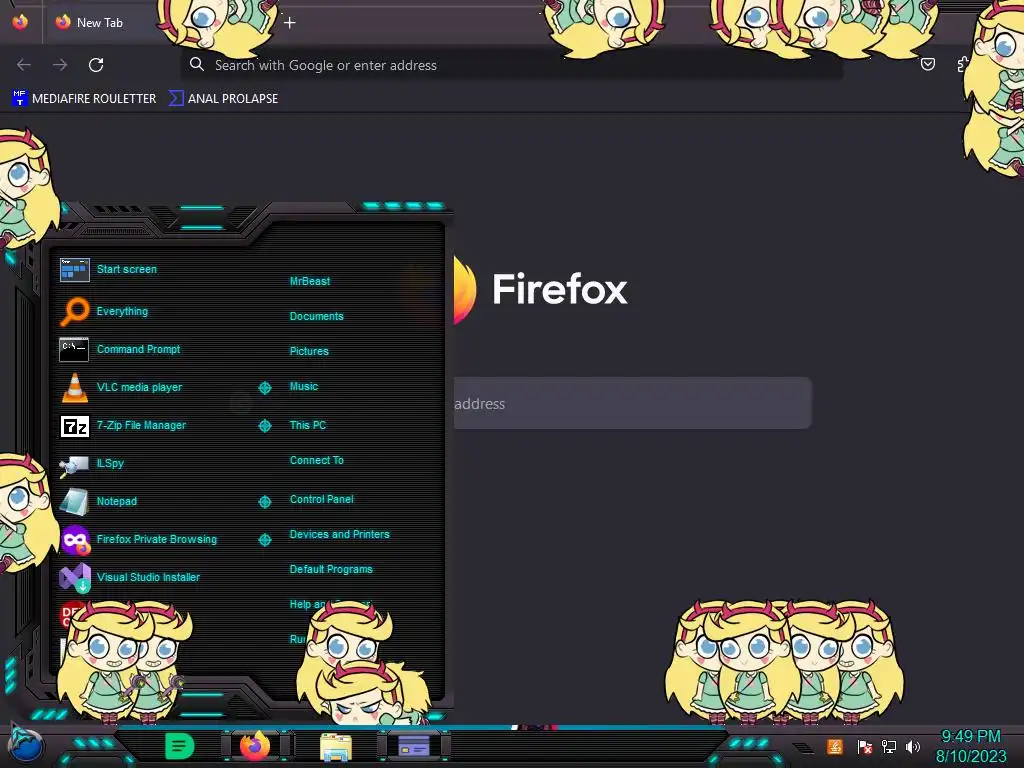Click the 7z icon
Image resolution: width=1024 pixels, height=768 pixels.
pyautogui.click(x=74, y=426)
